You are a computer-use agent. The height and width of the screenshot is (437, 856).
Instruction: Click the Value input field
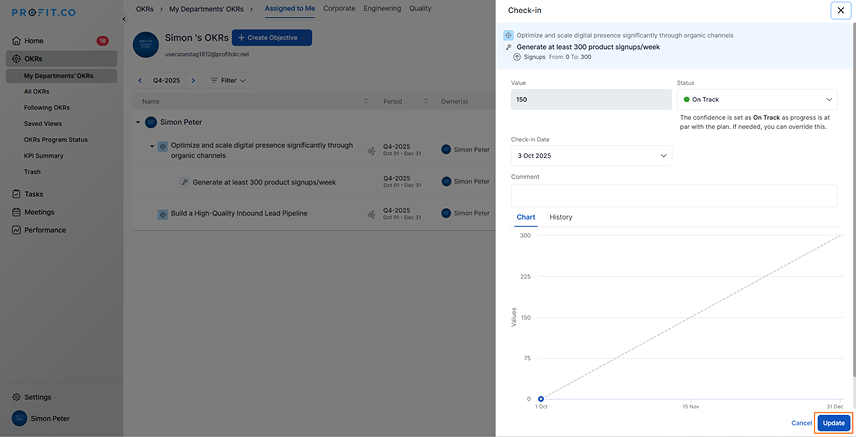point(591,99)
